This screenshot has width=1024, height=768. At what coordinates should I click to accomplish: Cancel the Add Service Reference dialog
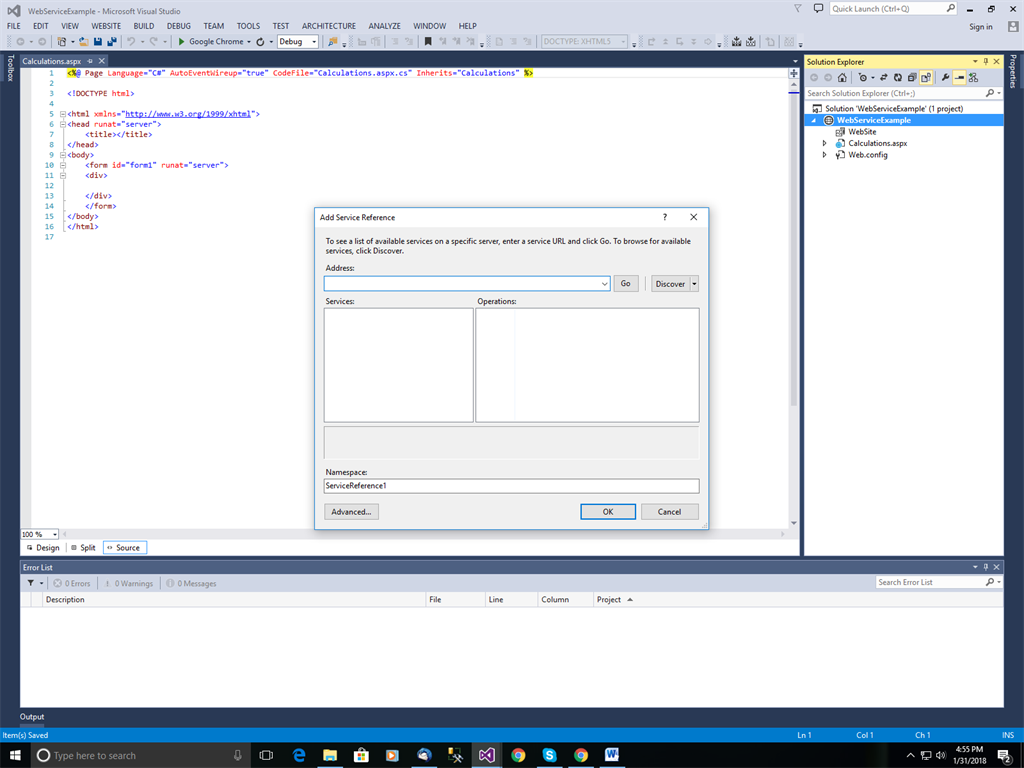coord(669,511)
